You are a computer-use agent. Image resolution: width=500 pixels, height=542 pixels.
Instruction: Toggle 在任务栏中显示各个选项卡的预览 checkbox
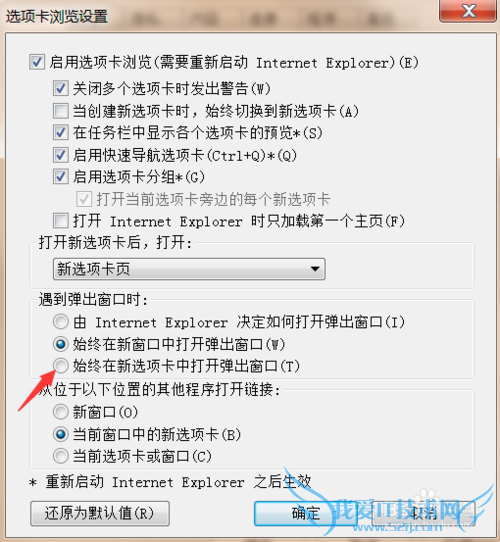[61, 133]
